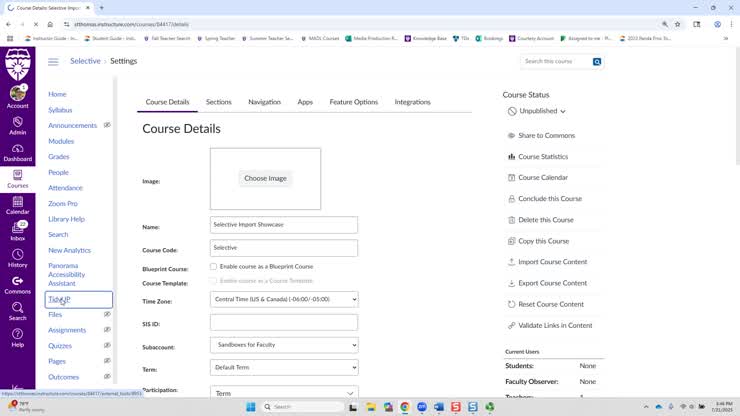Switch to the Integrations tab

412,102
